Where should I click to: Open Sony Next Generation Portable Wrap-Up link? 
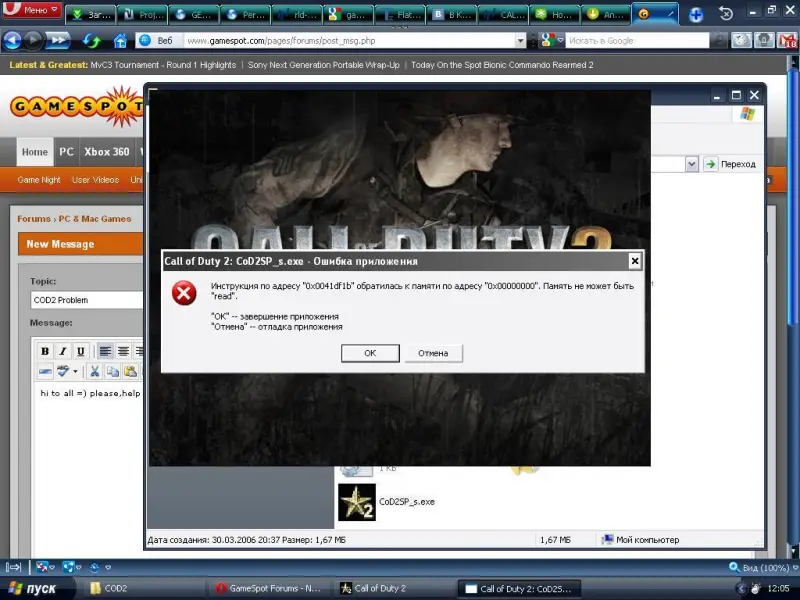(x=323, y=65)
